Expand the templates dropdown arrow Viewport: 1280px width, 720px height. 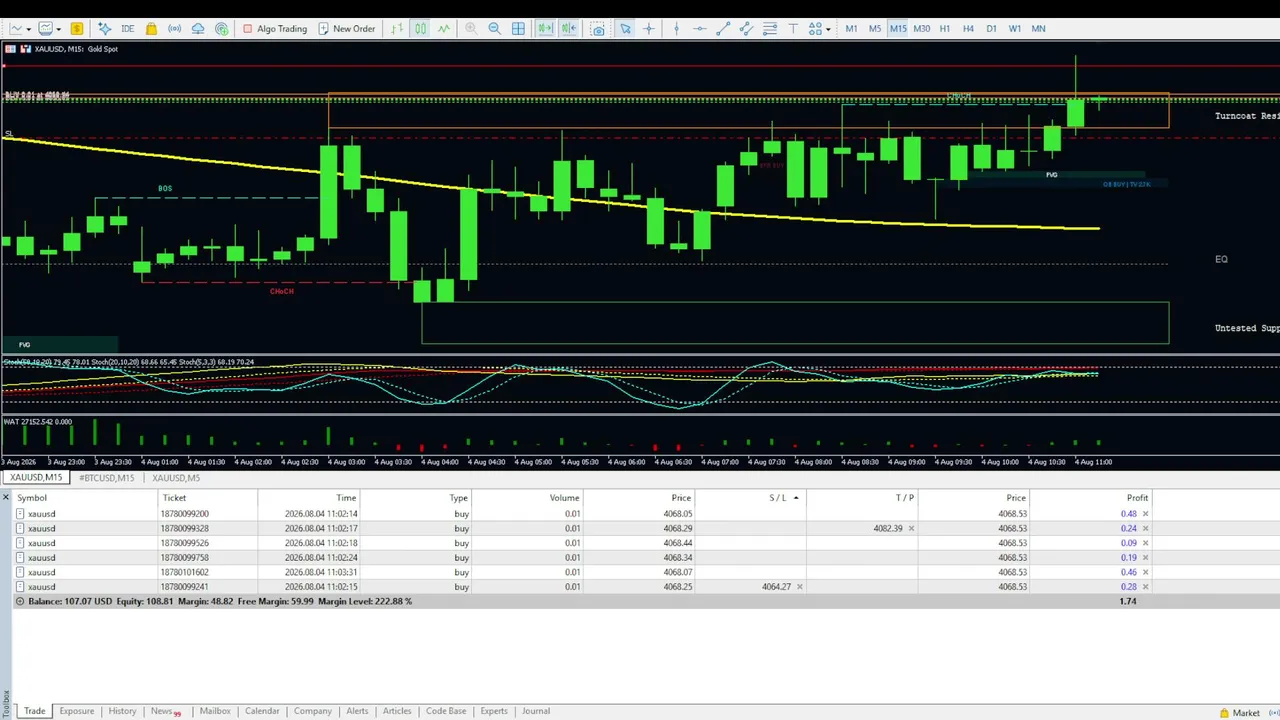(x=58, y=29)
